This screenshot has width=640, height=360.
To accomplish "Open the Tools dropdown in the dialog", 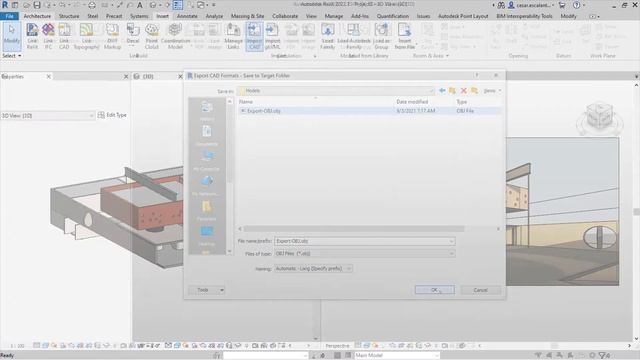I will [x=207, y=290].
